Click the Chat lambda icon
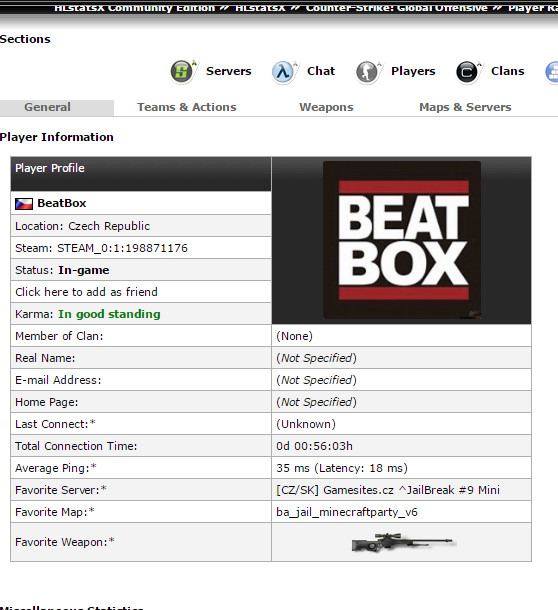This screenshot has width=558, height=610. (x=284, y=72)
